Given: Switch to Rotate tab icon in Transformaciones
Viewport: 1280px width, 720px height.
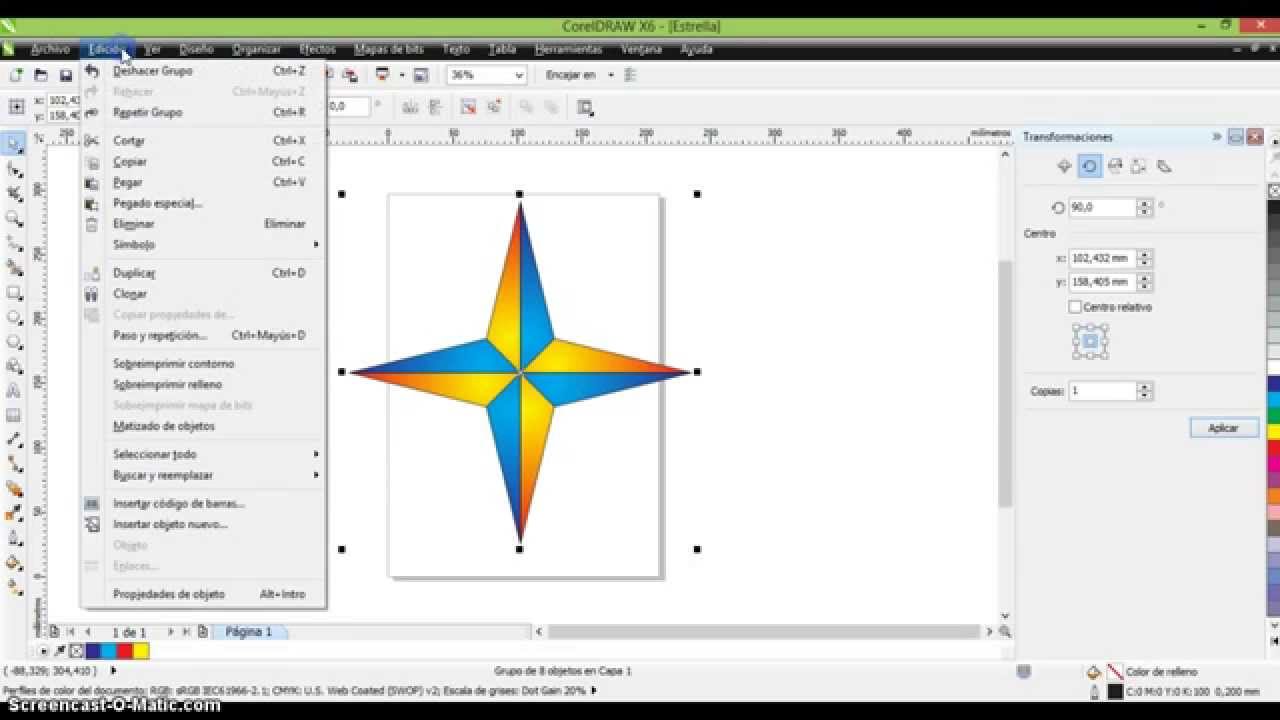Looking at the screenshot, I should point(1089,166).
